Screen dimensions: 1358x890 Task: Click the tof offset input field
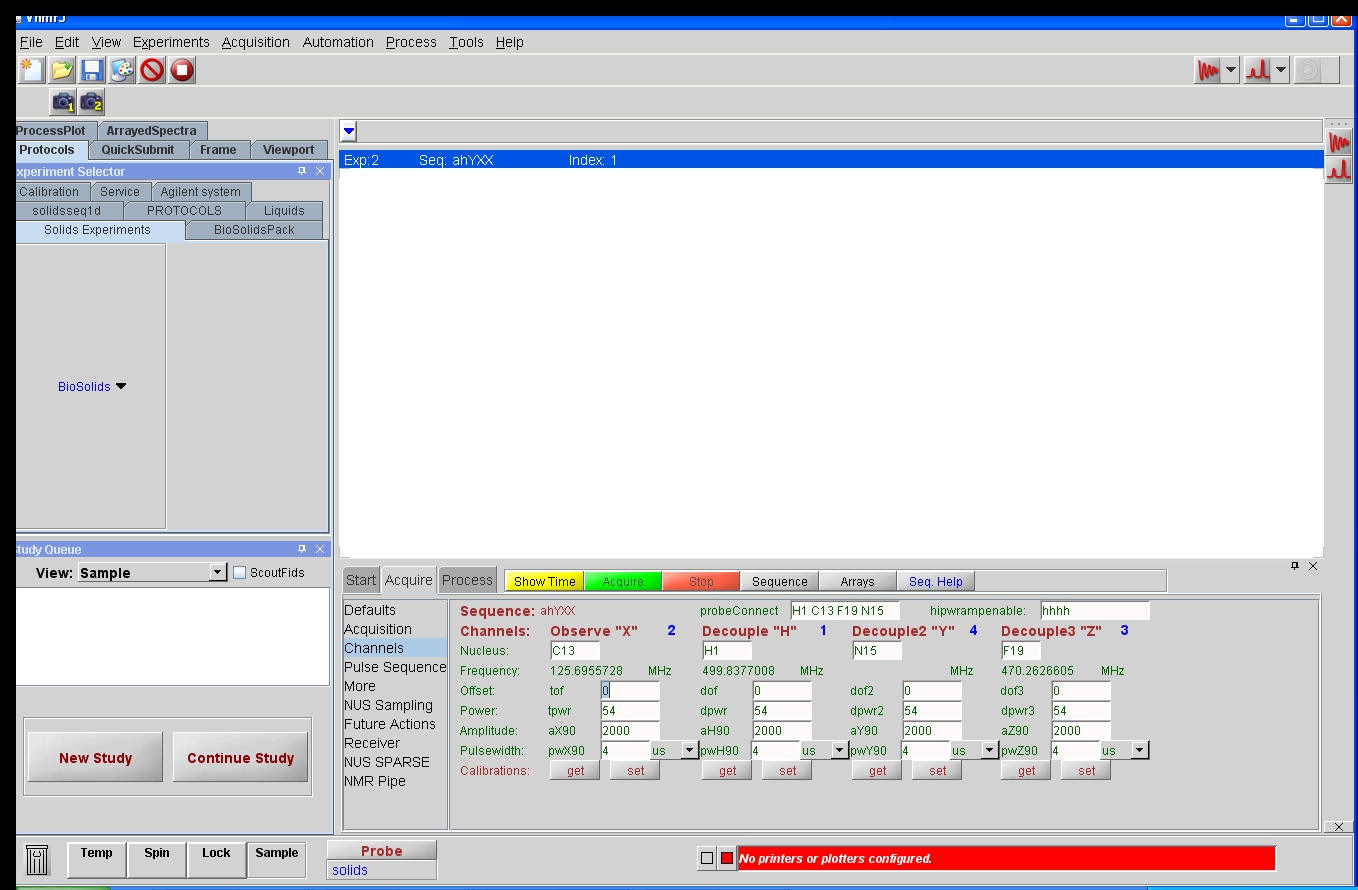point(630,691)
